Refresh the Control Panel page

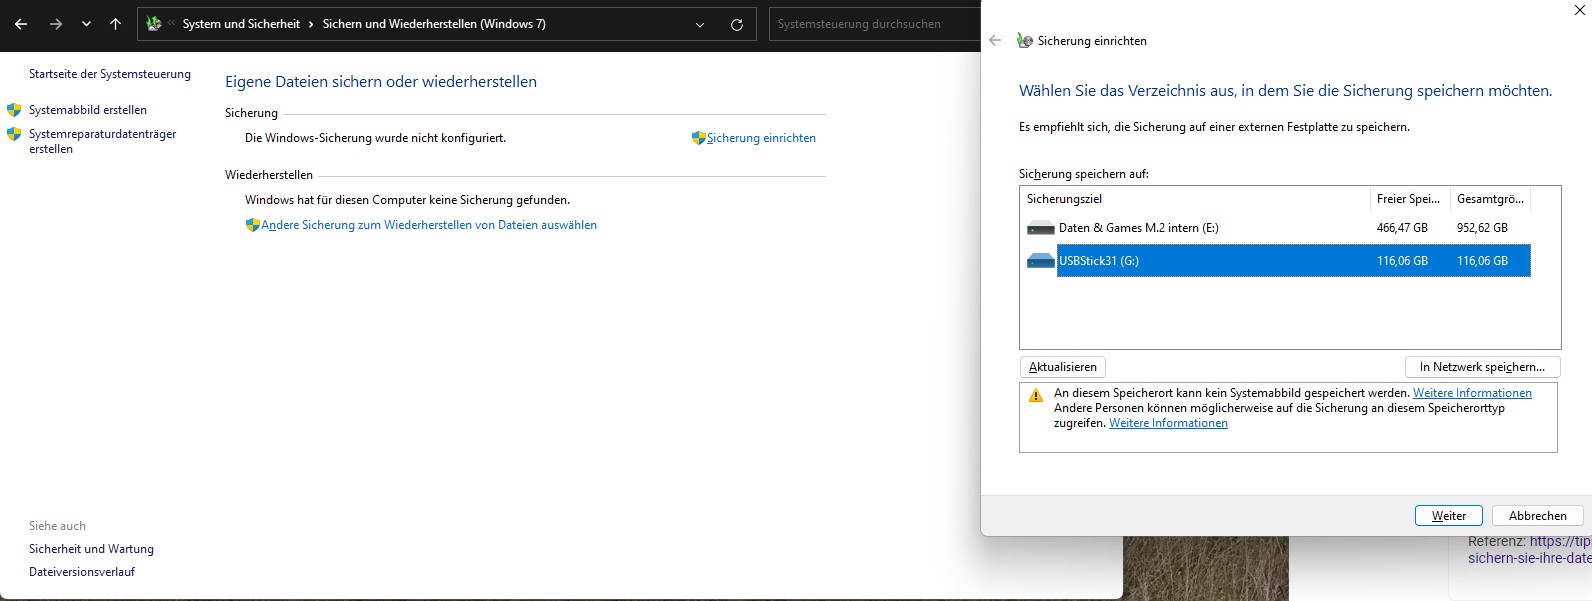(x=737, y=24)
